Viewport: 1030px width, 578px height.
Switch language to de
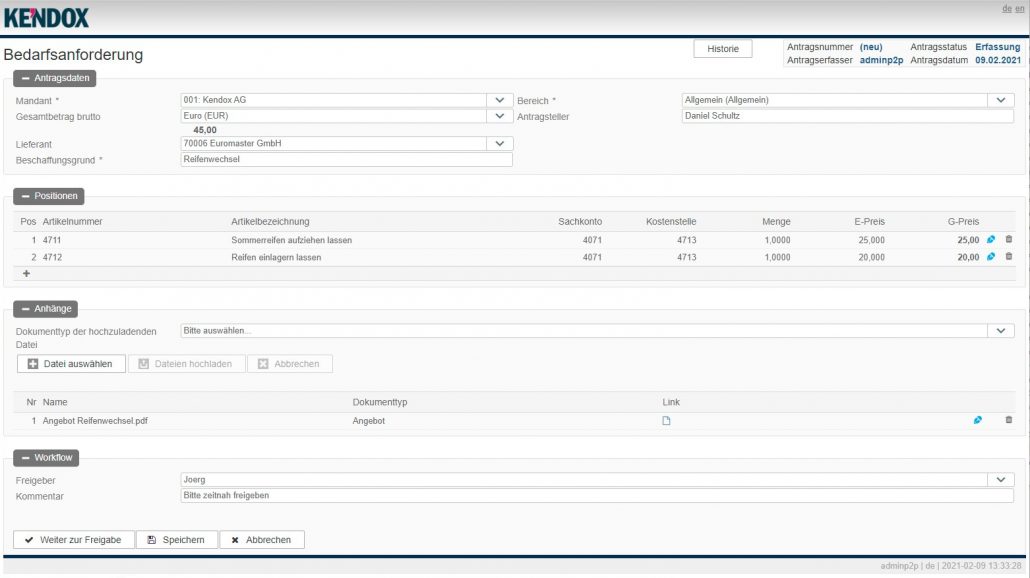tap(1006, 9)
